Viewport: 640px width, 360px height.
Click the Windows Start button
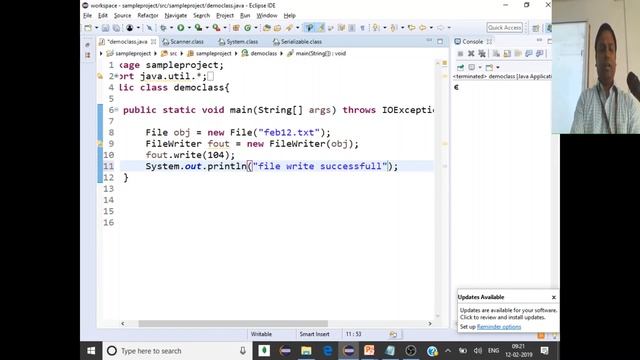[91, 351]
